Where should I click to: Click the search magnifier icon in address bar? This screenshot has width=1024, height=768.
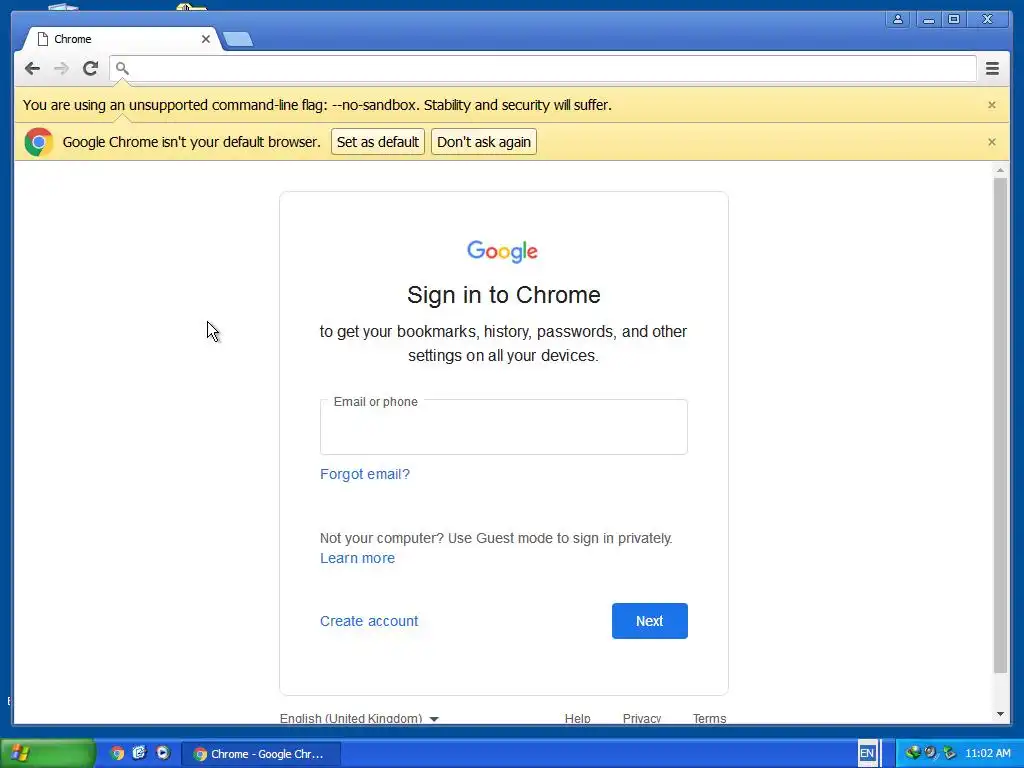point(122,68)
